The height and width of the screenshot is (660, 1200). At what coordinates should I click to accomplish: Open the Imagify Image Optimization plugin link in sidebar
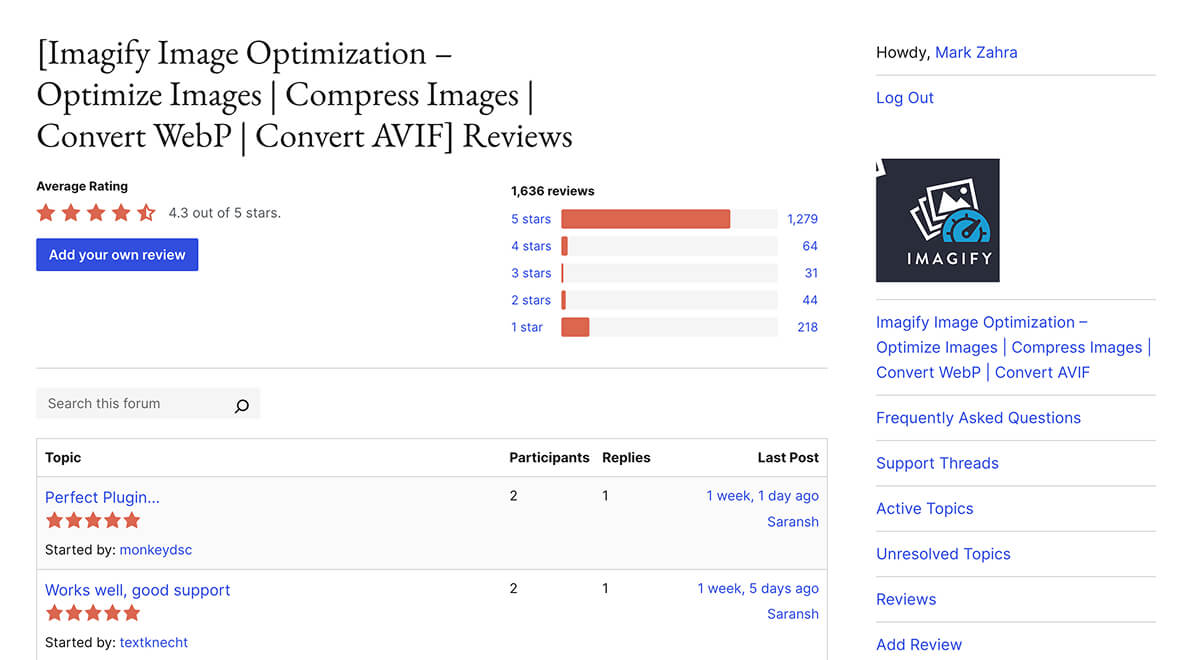(1014, 347)
